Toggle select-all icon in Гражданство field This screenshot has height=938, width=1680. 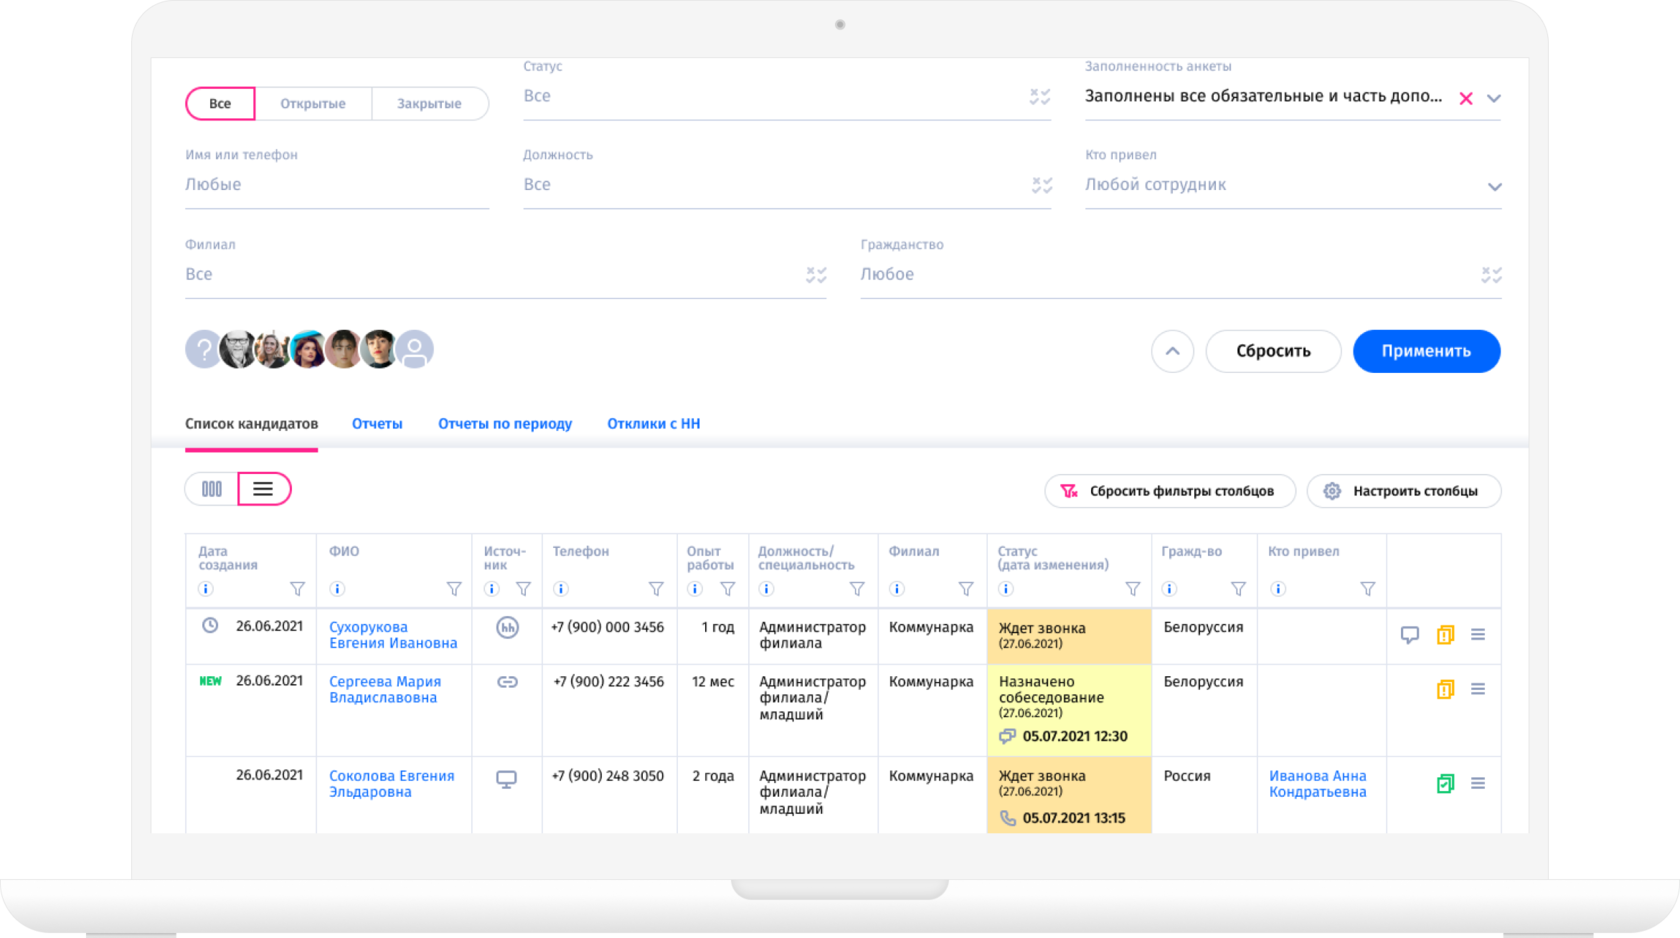(1491, 275)
